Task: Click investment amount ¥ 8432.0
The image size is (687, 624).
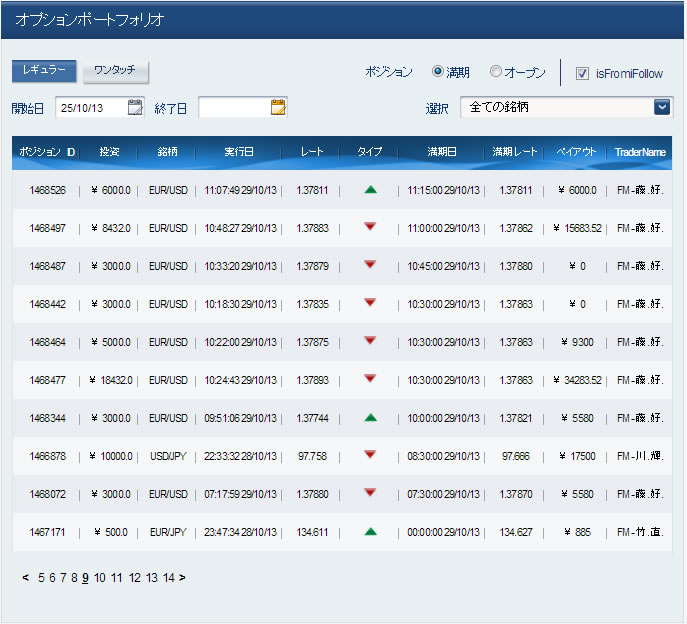Action: (111, 228)
